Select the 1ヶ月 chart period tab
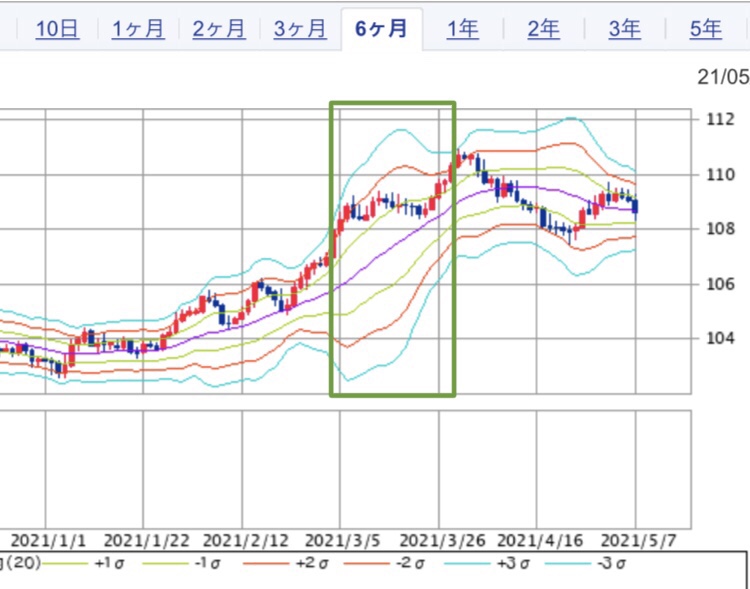The width and height of the screenshot is (750, 589). 138,29
